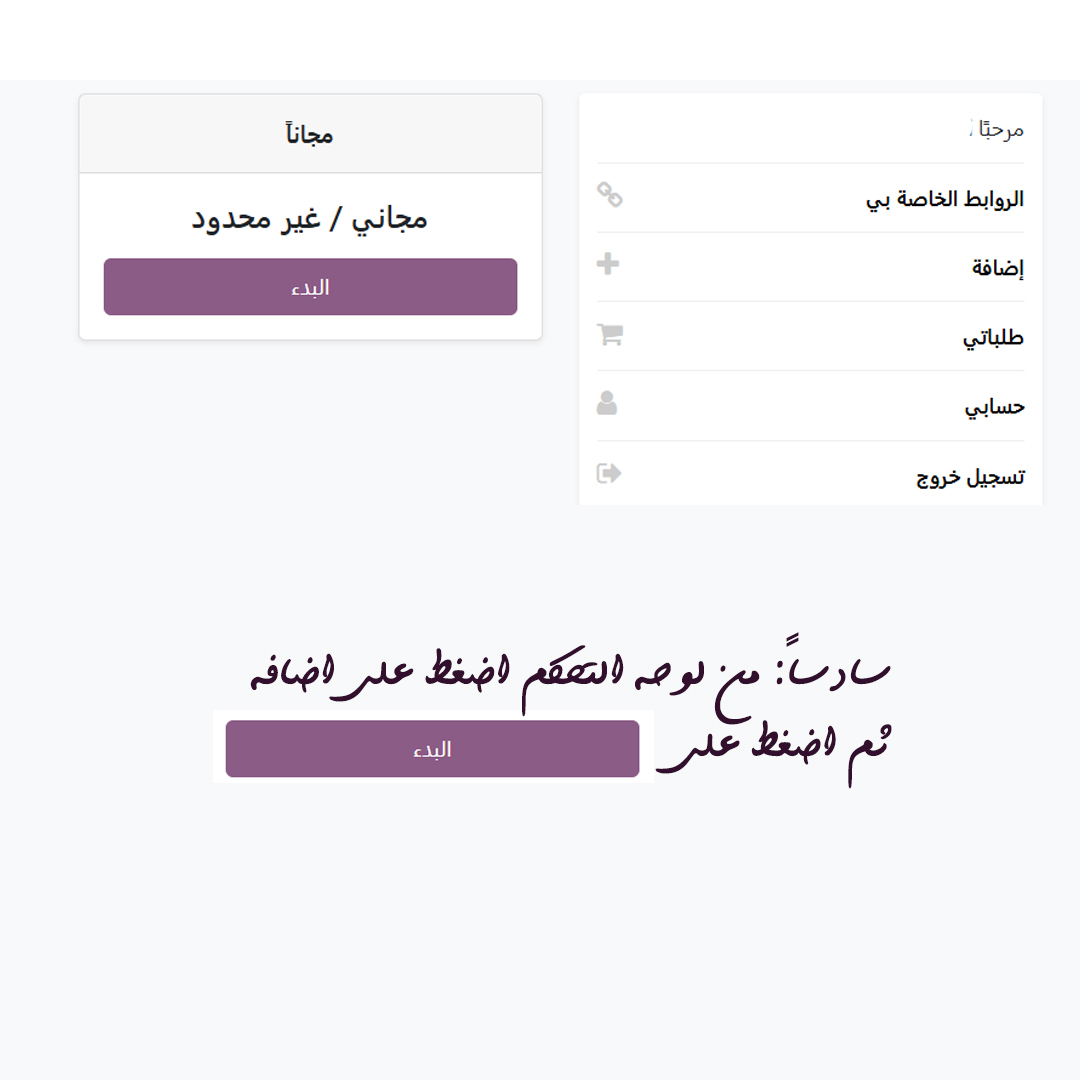
Task: Click the handwritten word اضافه at line end
Action: (x=292, y=672)
